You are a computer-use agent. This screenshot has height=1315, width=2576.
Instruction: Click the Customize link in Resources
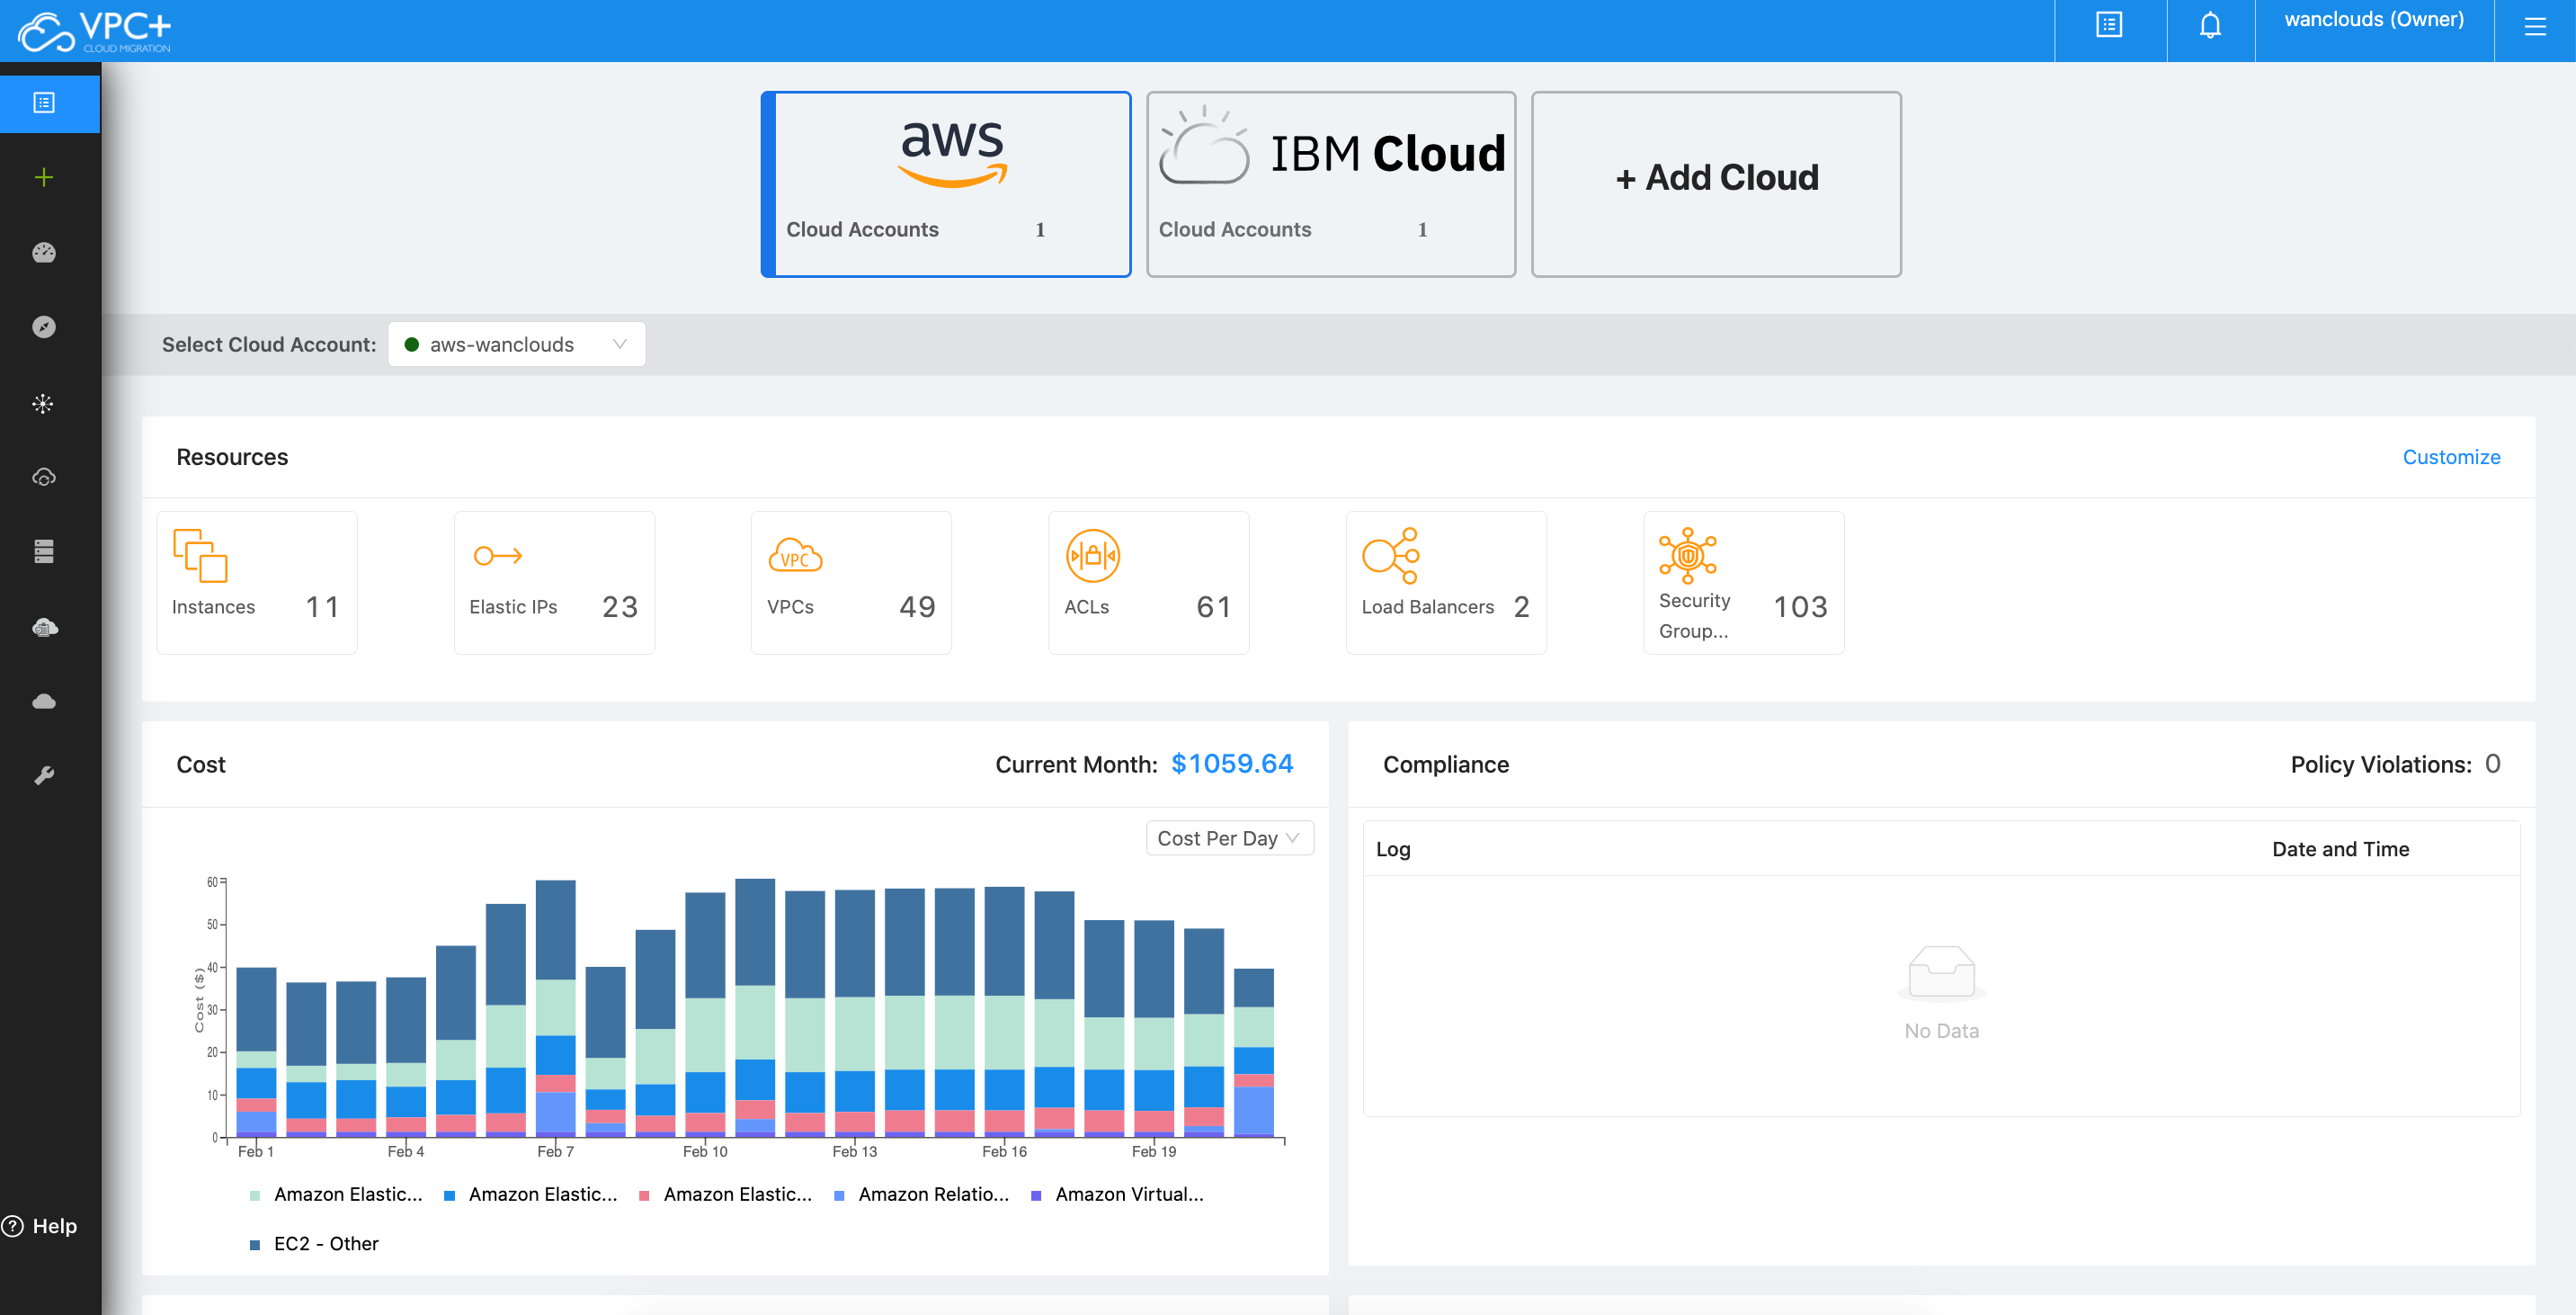point(2450,457)
